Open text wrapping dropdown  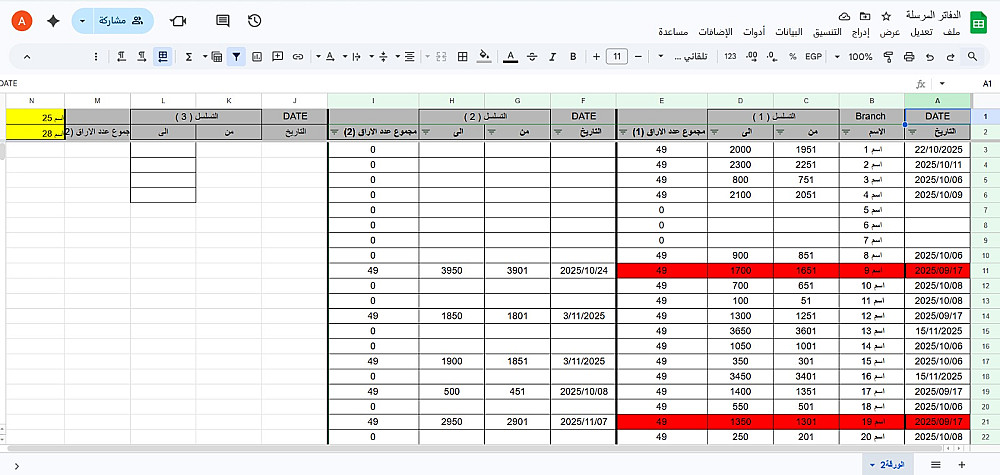(352, 57)
